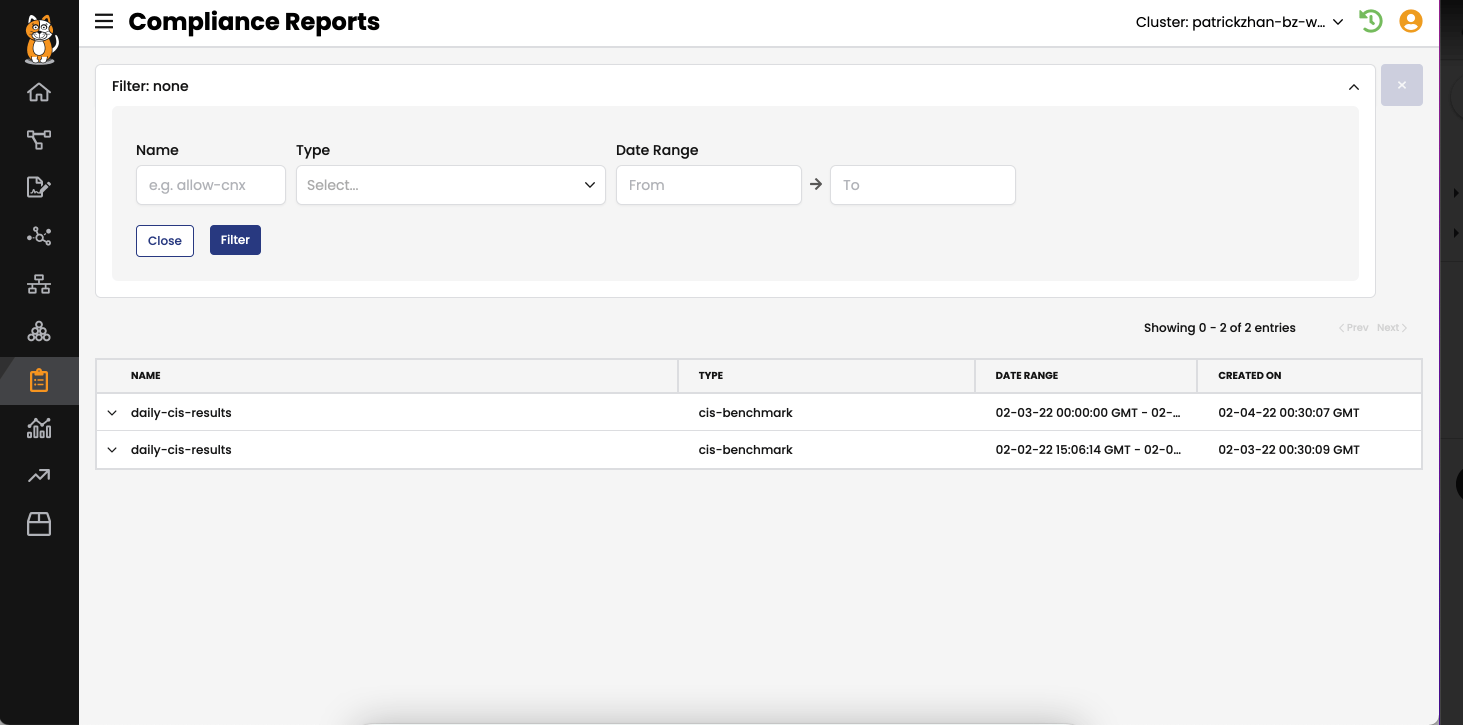1463x725 pixels.
Task: Open the hamburger navigation menu
Action: (104, 21)
